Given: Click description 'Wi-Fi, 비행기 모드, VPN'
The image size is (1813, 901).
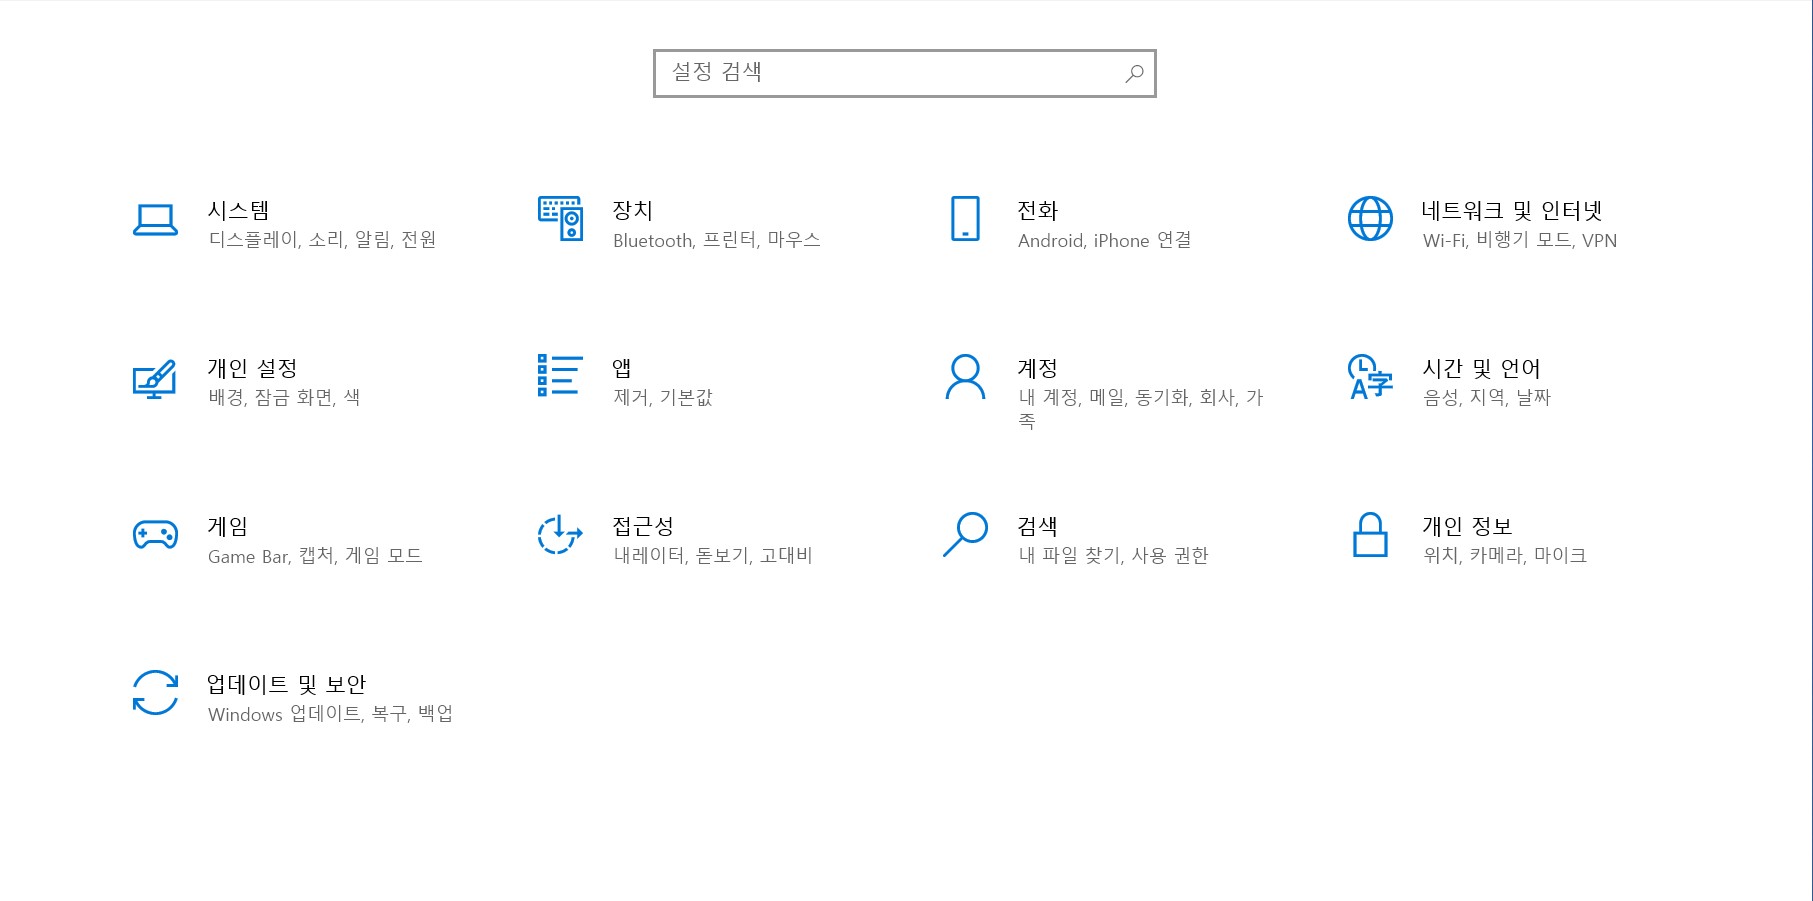Looking at the screenshot, I should click(1520, 240).
